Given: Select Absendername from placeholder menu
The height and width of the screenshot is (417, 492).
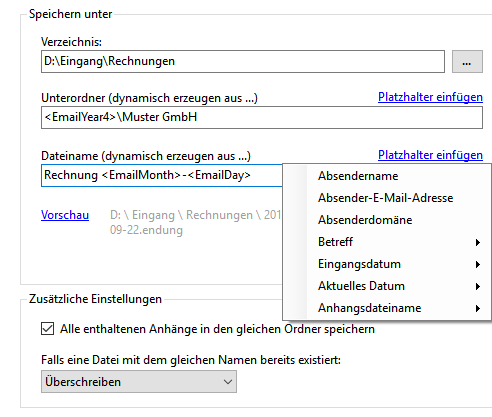Looking at the screenshot, I should click(x=387, y=176).
